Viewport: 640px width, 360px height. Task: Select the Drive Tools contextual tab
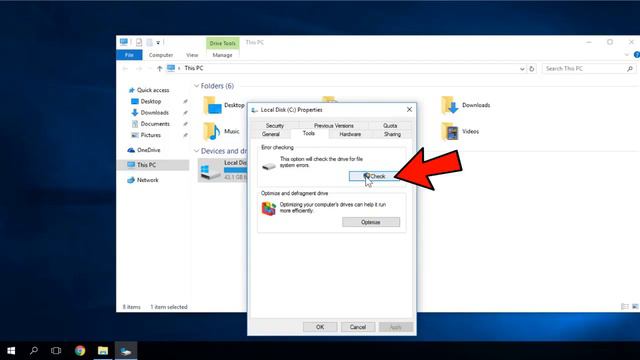click(x=222, y=43)
